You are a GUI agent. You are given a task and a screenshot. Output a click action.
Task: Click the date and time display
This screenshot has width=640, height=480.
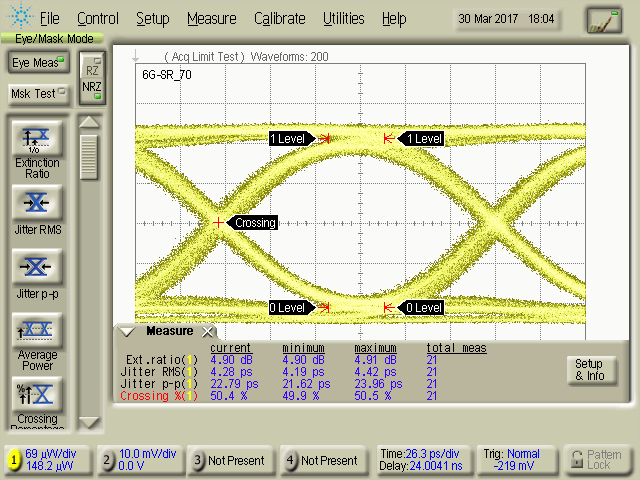506,19
